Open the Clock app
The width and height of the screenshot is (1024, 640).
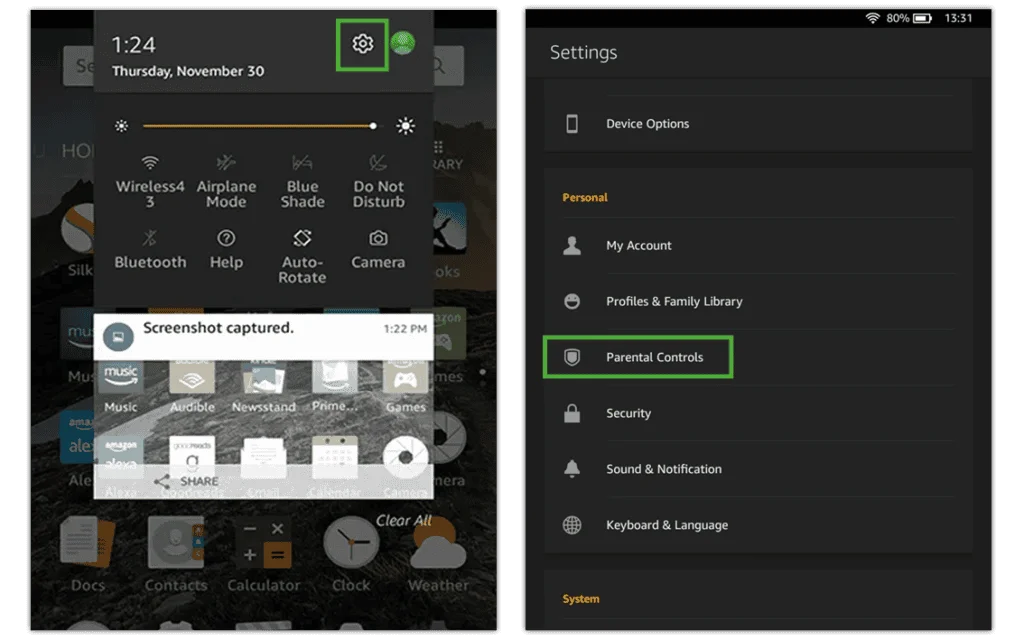tap(351, 554)
